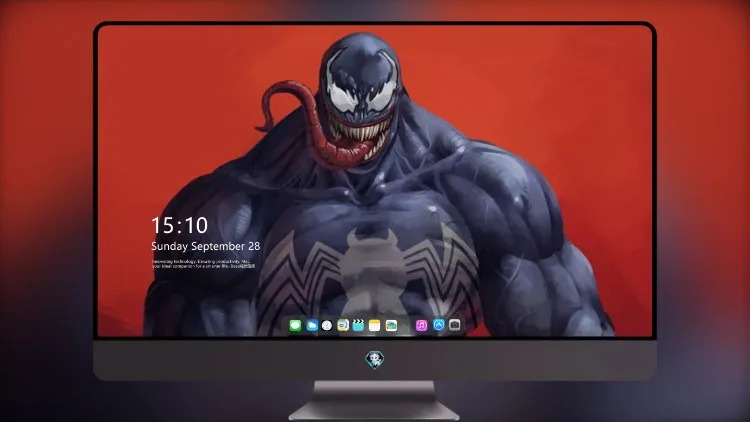Launch the pink iTunes music app
The width and height of the screenshot is (750, 422).
[x=421, y=325]
